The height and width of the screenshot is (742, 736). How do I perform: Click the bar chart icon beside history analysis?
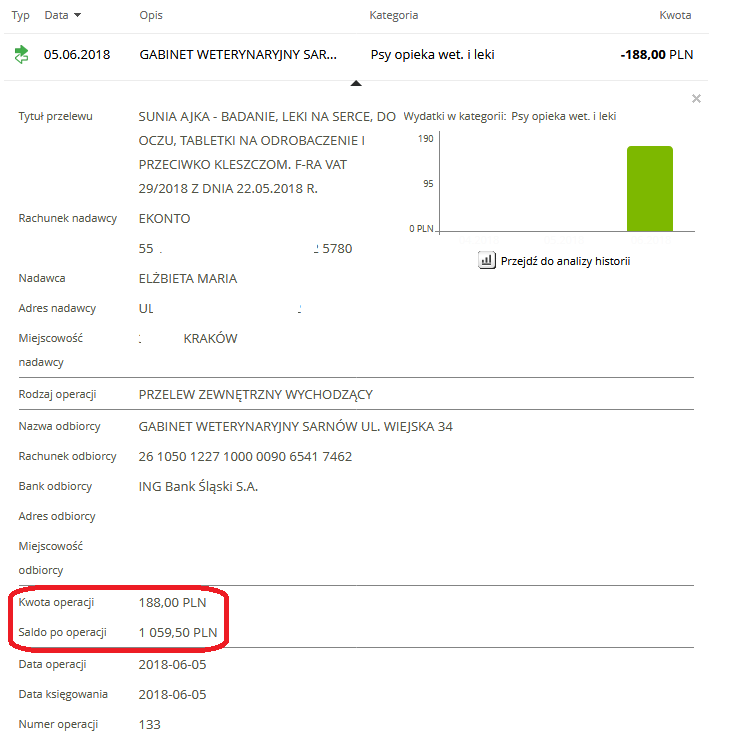[487, 261]
